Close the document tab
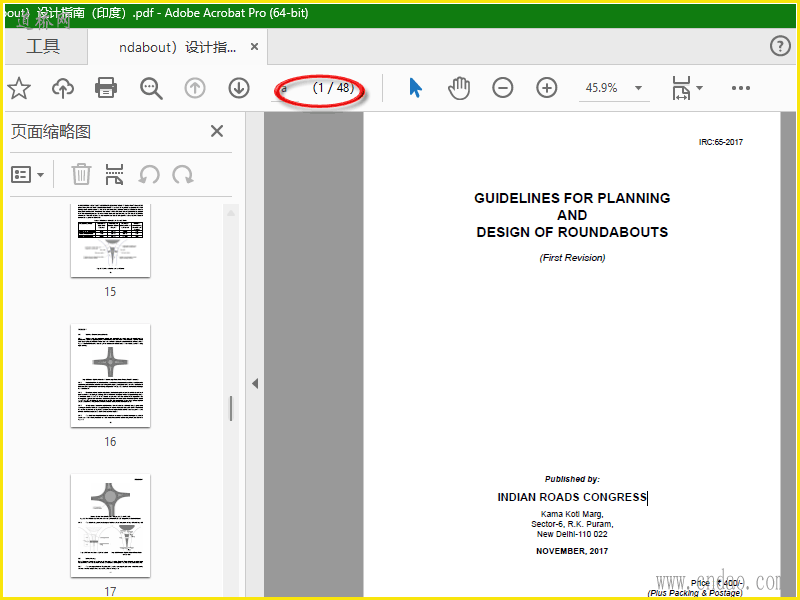This screenshot has width=800, height=600. point(254,47)
